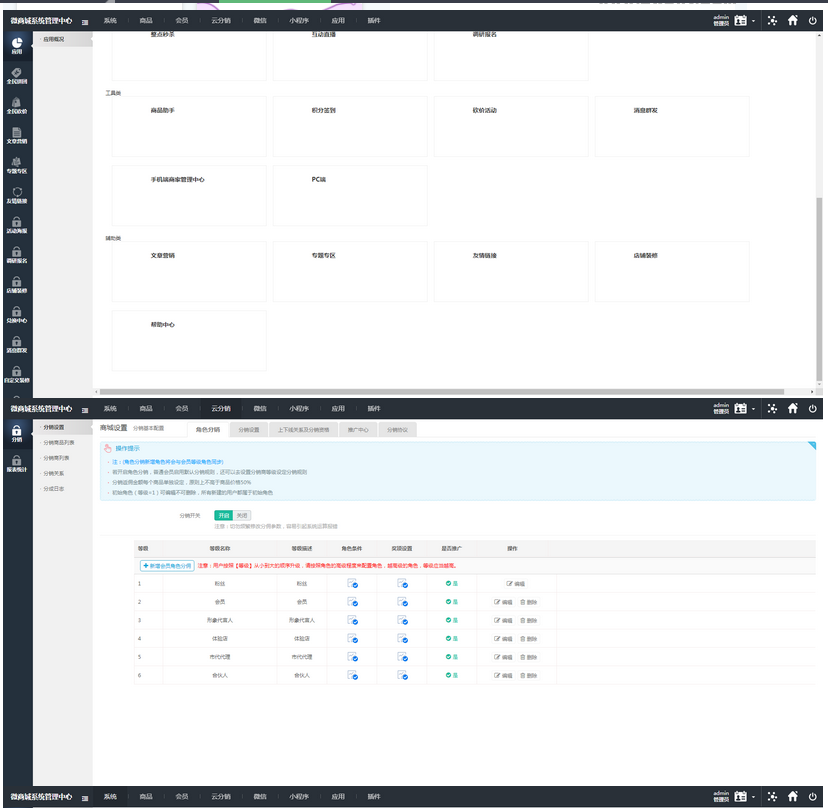Delete the 合伙人 role row
828x808 pixels.
coord(529,674)
